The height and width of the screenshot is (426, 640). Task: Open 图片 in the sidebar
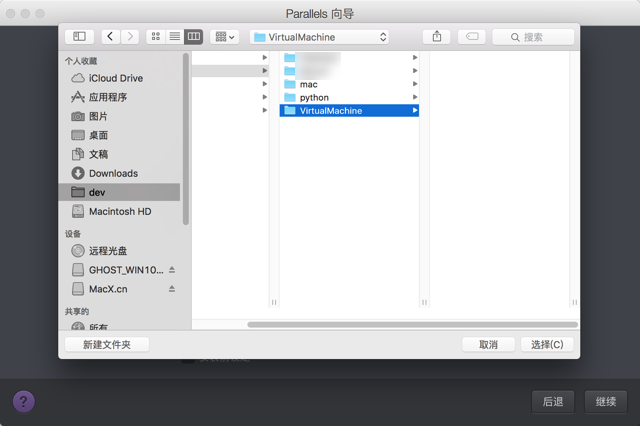tap(121, 116)
